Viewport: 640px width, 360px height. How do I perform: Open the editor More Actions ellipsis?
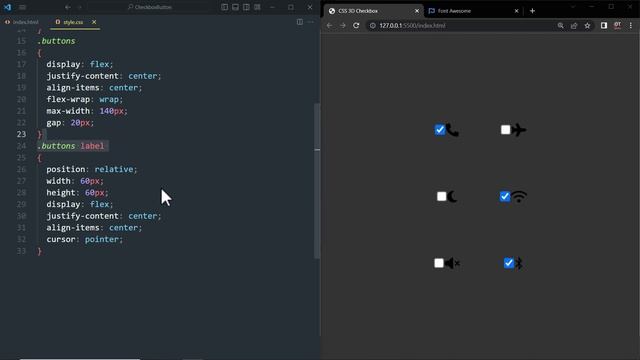pyautogui.click(x=311, y=22)
